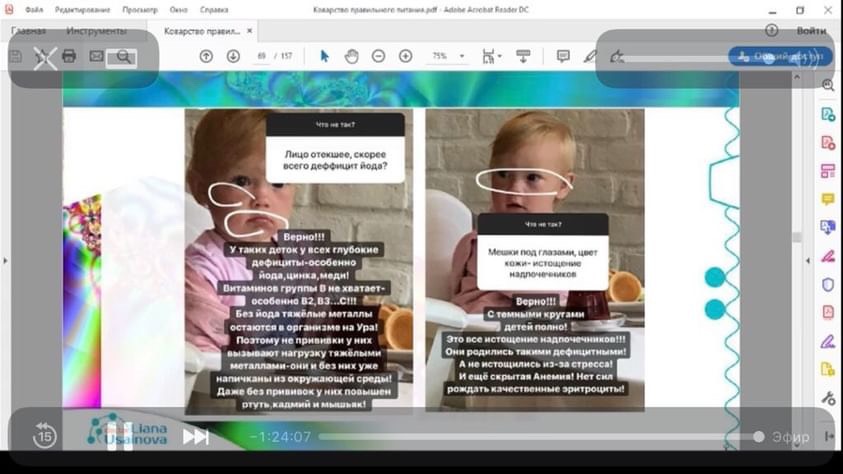Click the -1:24:07 remaining time label
The image size is (843, 474).
tap(281, 436)
